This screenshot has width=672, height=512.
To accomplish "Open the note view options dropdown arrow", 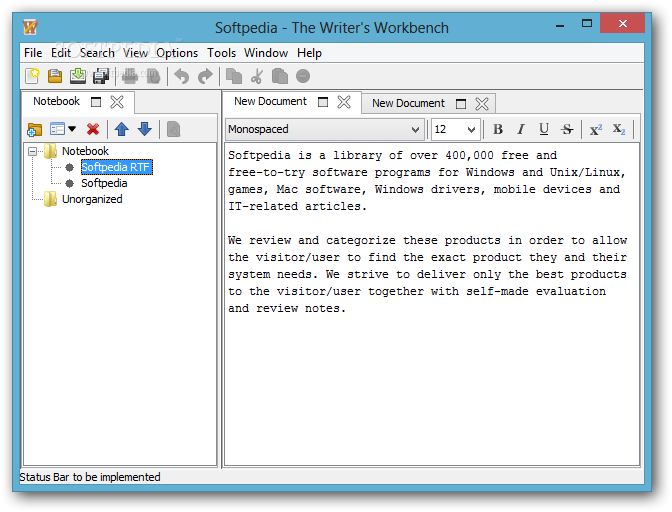I will [x=72, y=129].
